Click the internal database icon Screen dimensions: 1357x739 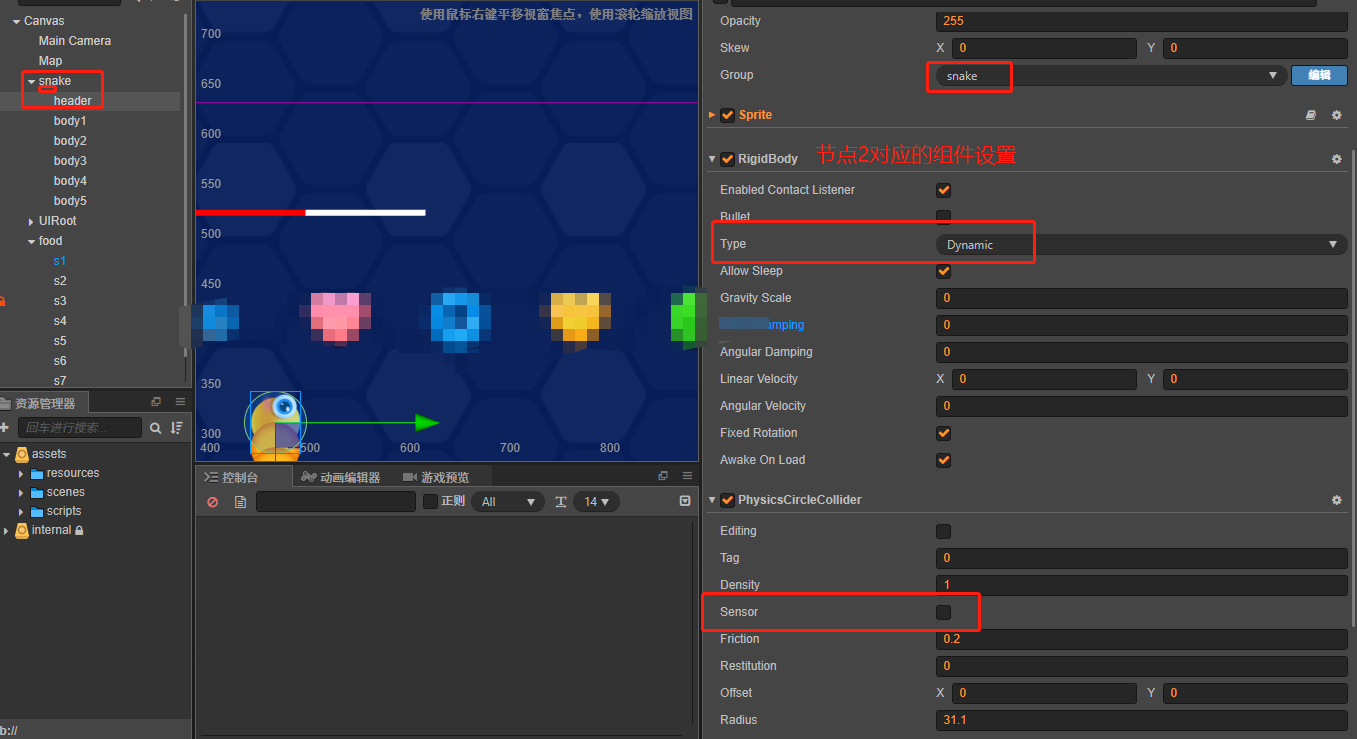coord(22,530)
